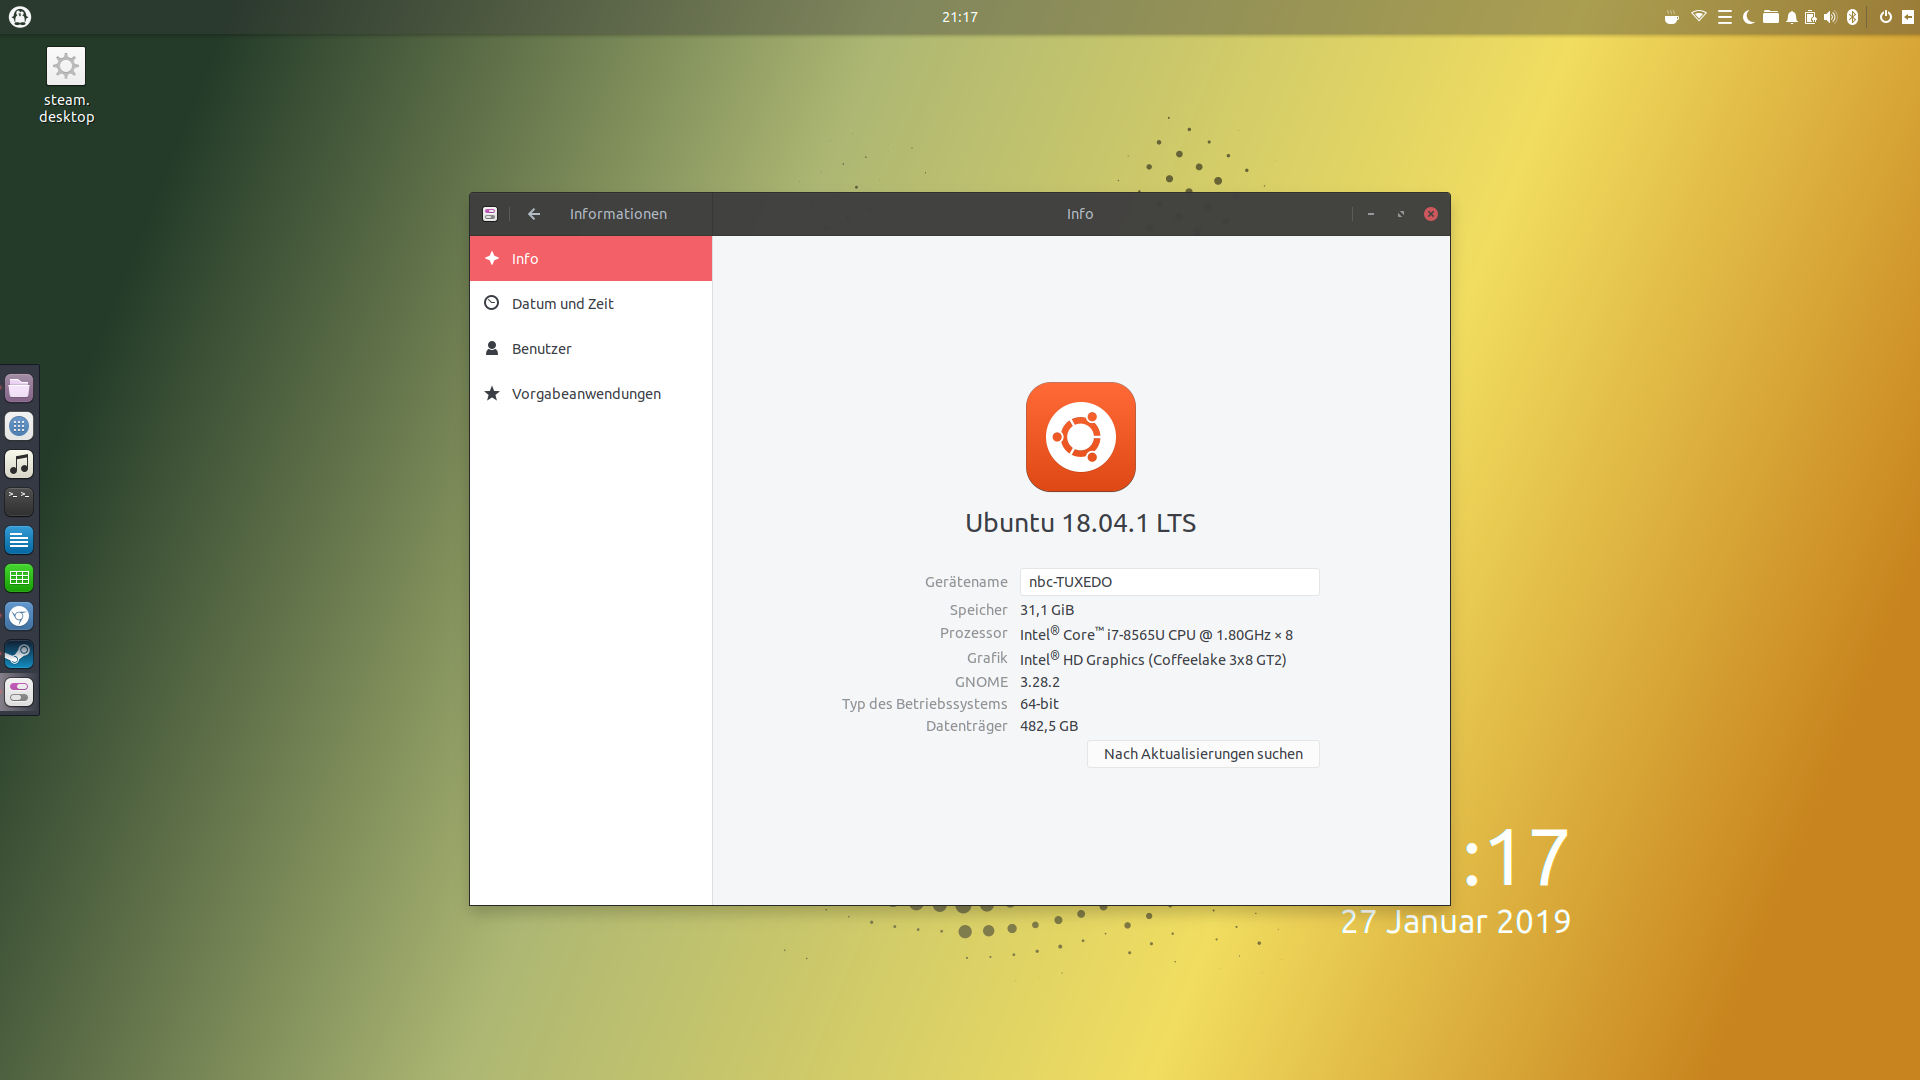Open the steam.desktop file on the desktop
1920x1080 pixels.
click(66, 67)
